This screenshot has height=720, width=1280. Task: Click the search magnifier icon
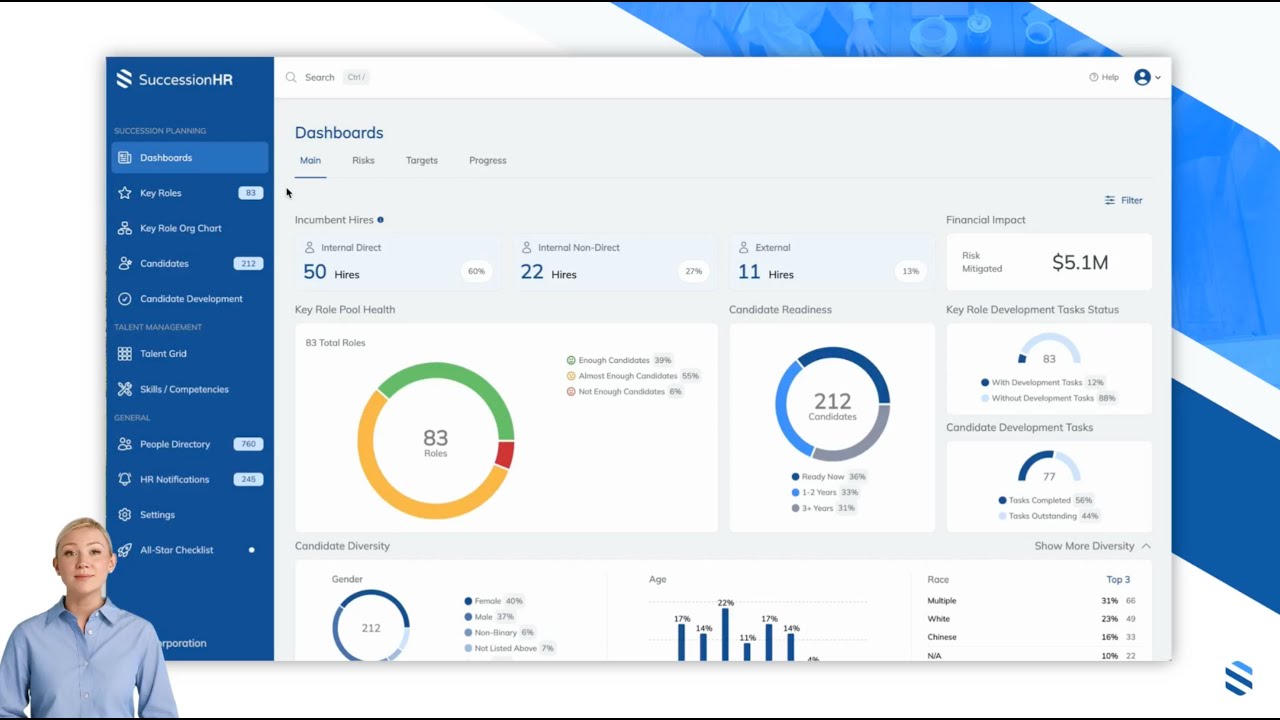[291, 77]
